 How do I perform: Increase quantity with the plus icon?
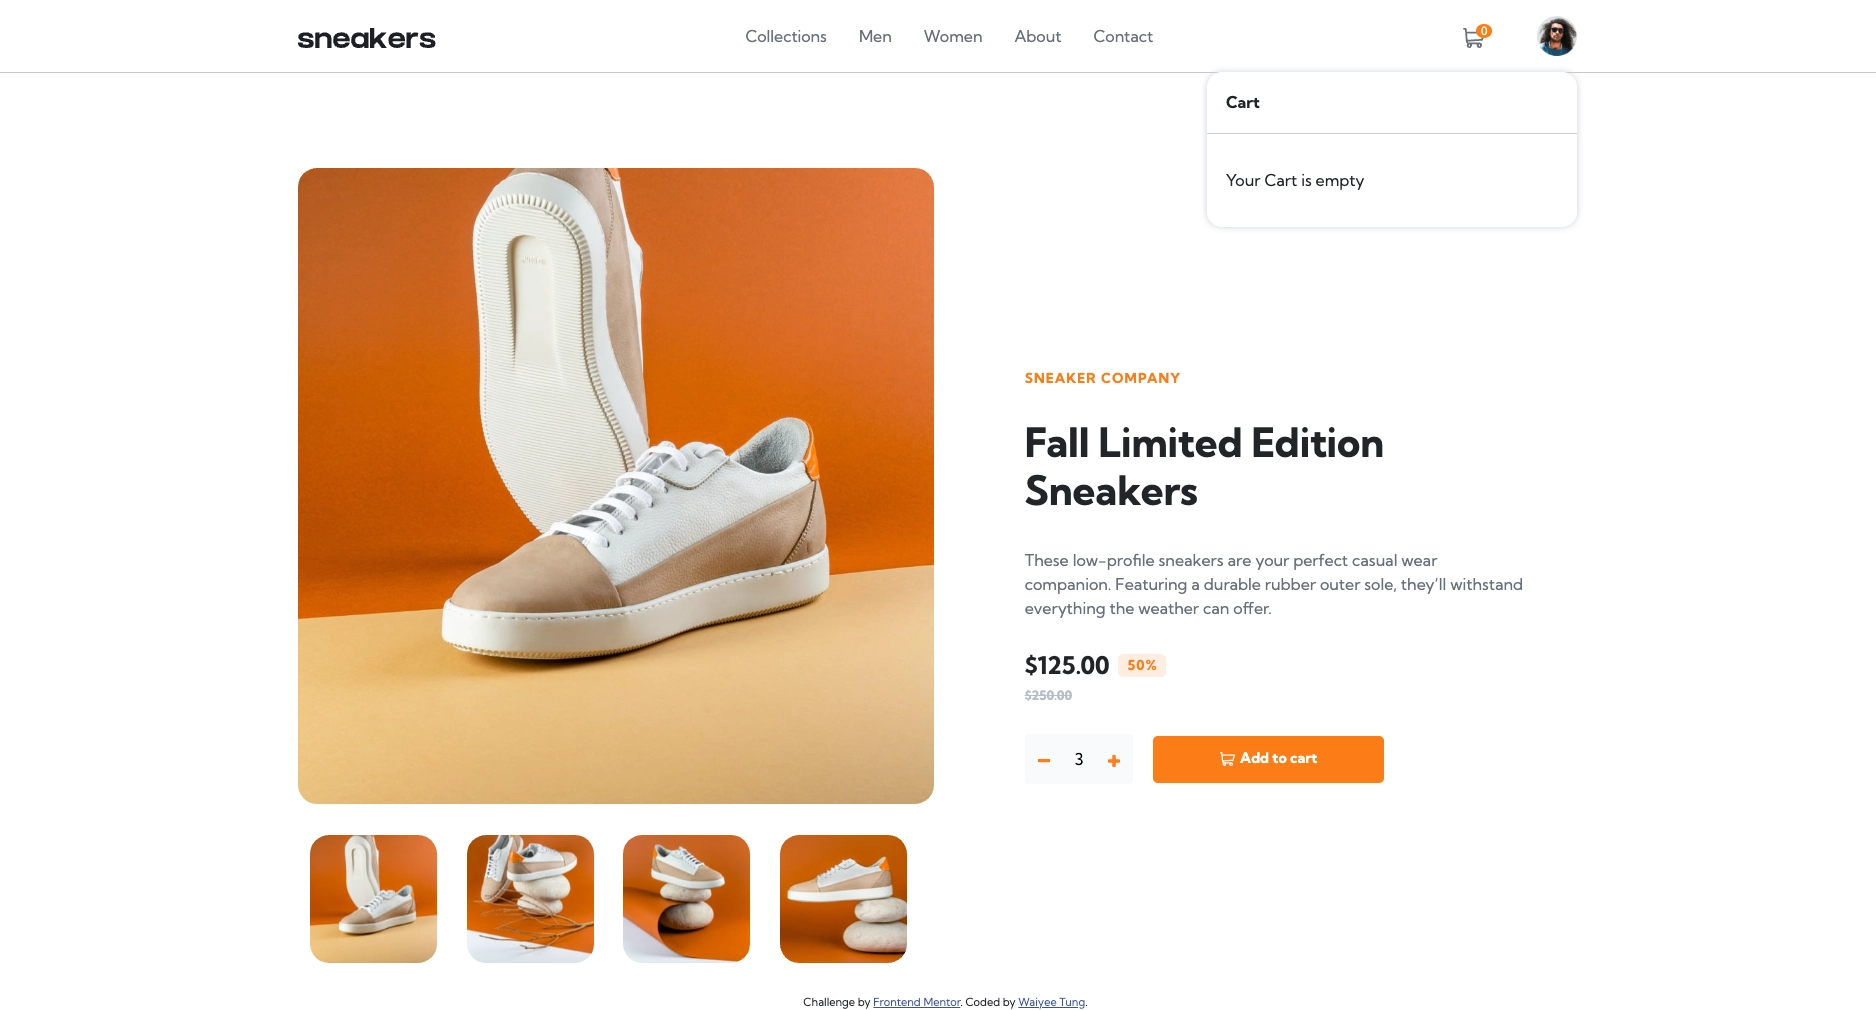(1114, 760)
